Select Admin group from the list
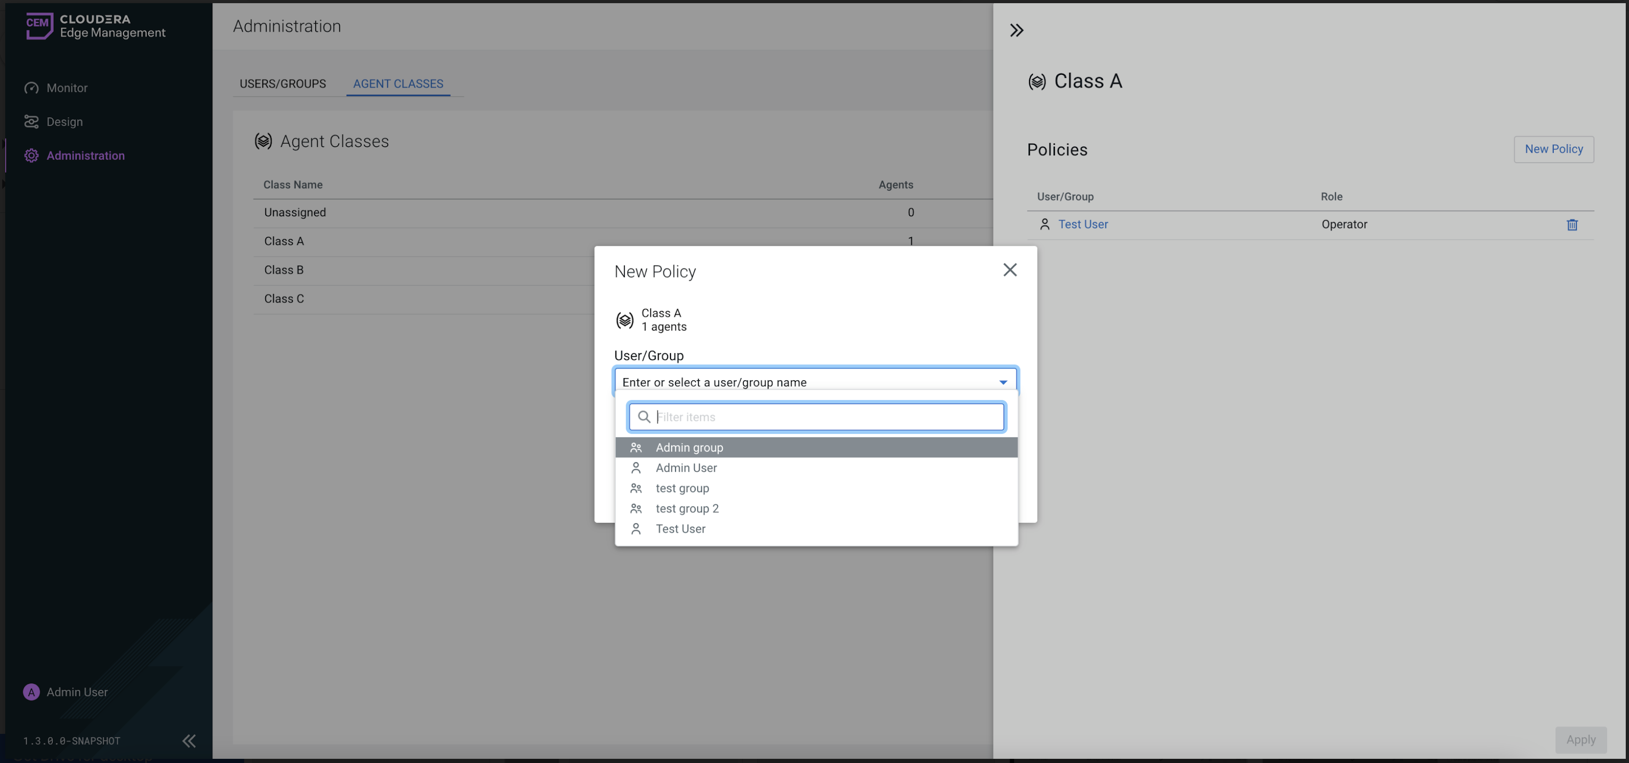The height and width of the screenshot is (763, 1629). click(x=689, y=448)
